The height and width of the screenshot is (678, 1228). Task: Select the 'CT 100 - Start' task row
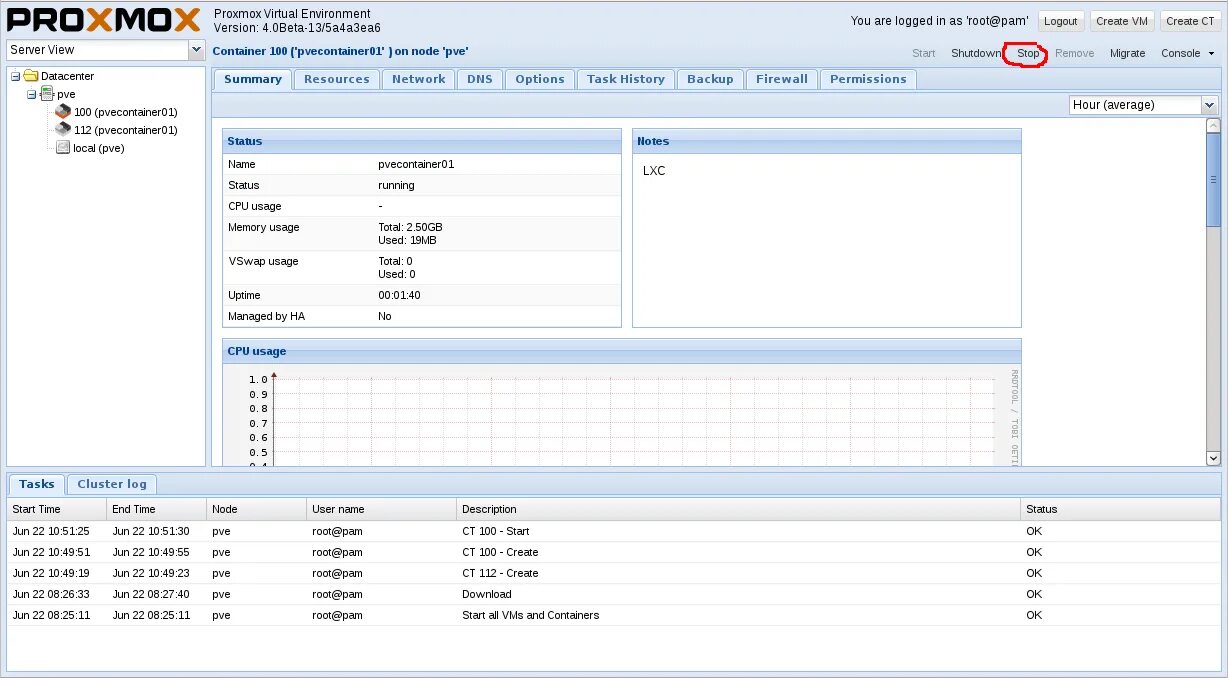pyautogui.click(x=614, y=531)
